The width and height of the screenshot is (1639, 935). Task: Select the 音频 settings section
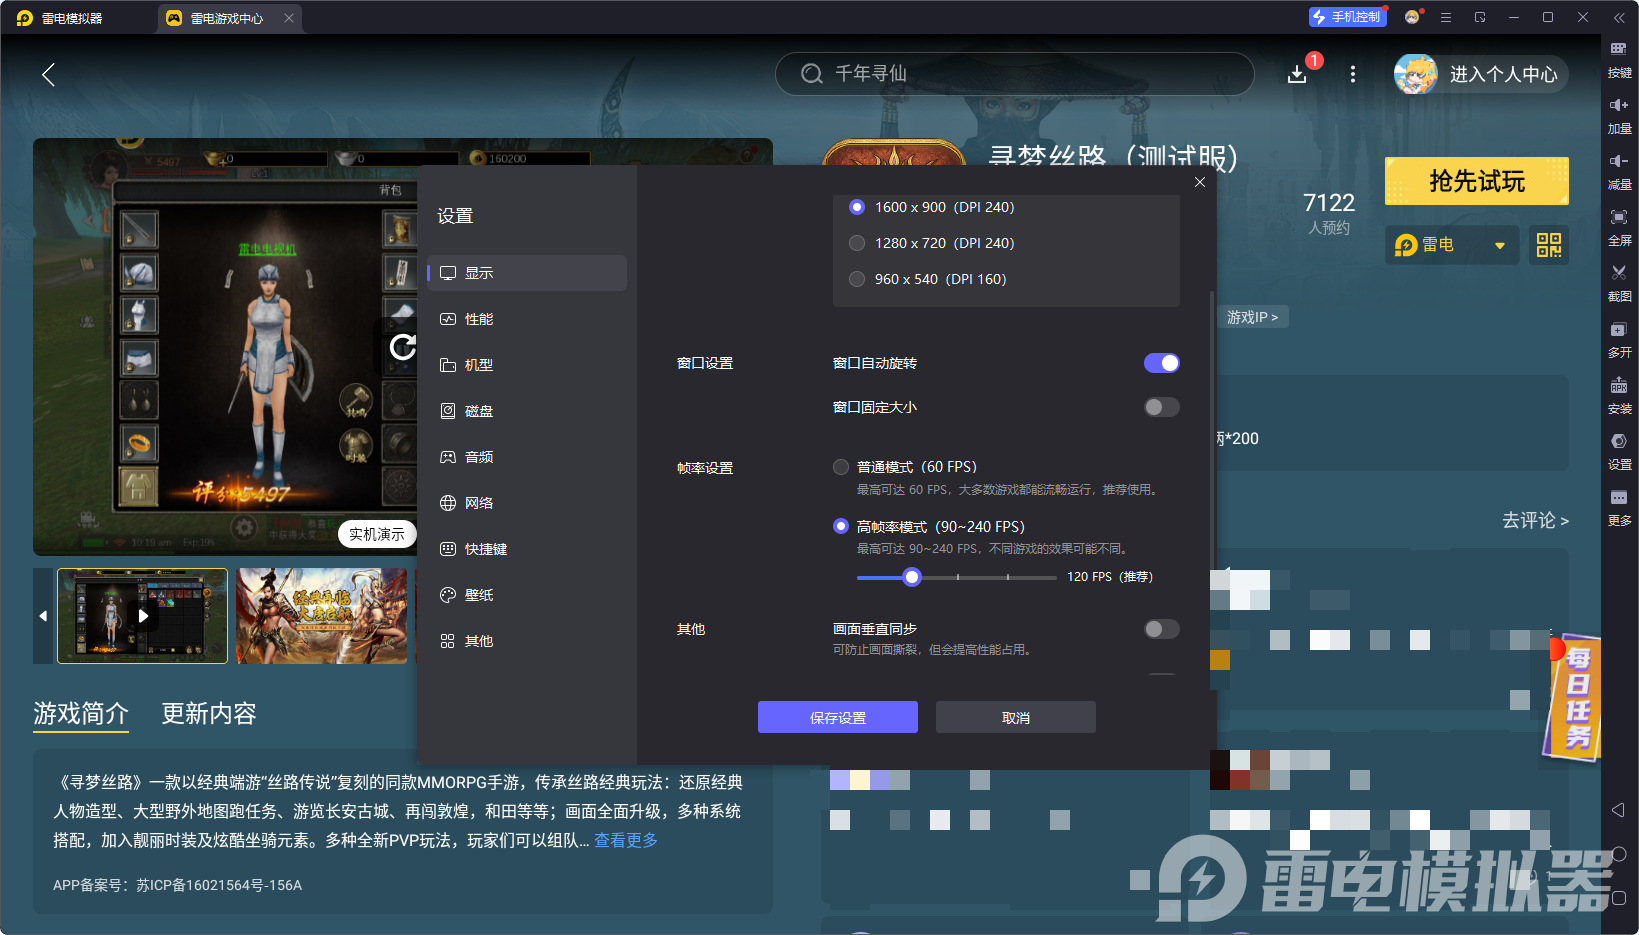click(478, 456)
